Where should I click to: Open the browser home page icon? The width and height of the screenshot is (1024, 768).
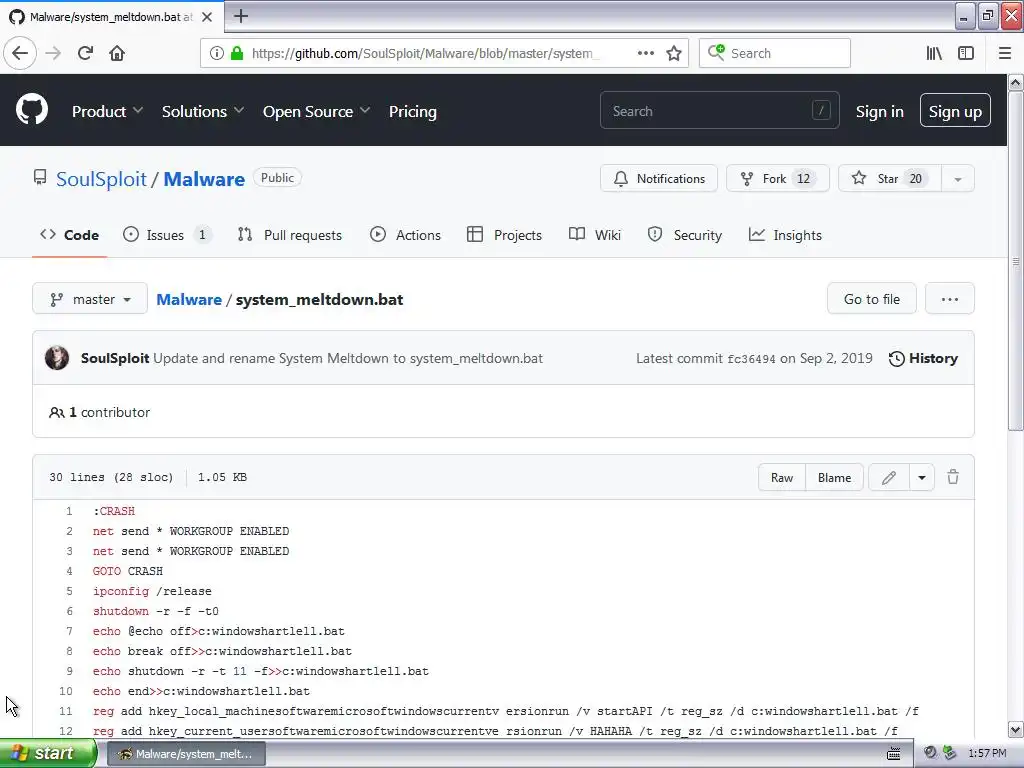point(117,53)
